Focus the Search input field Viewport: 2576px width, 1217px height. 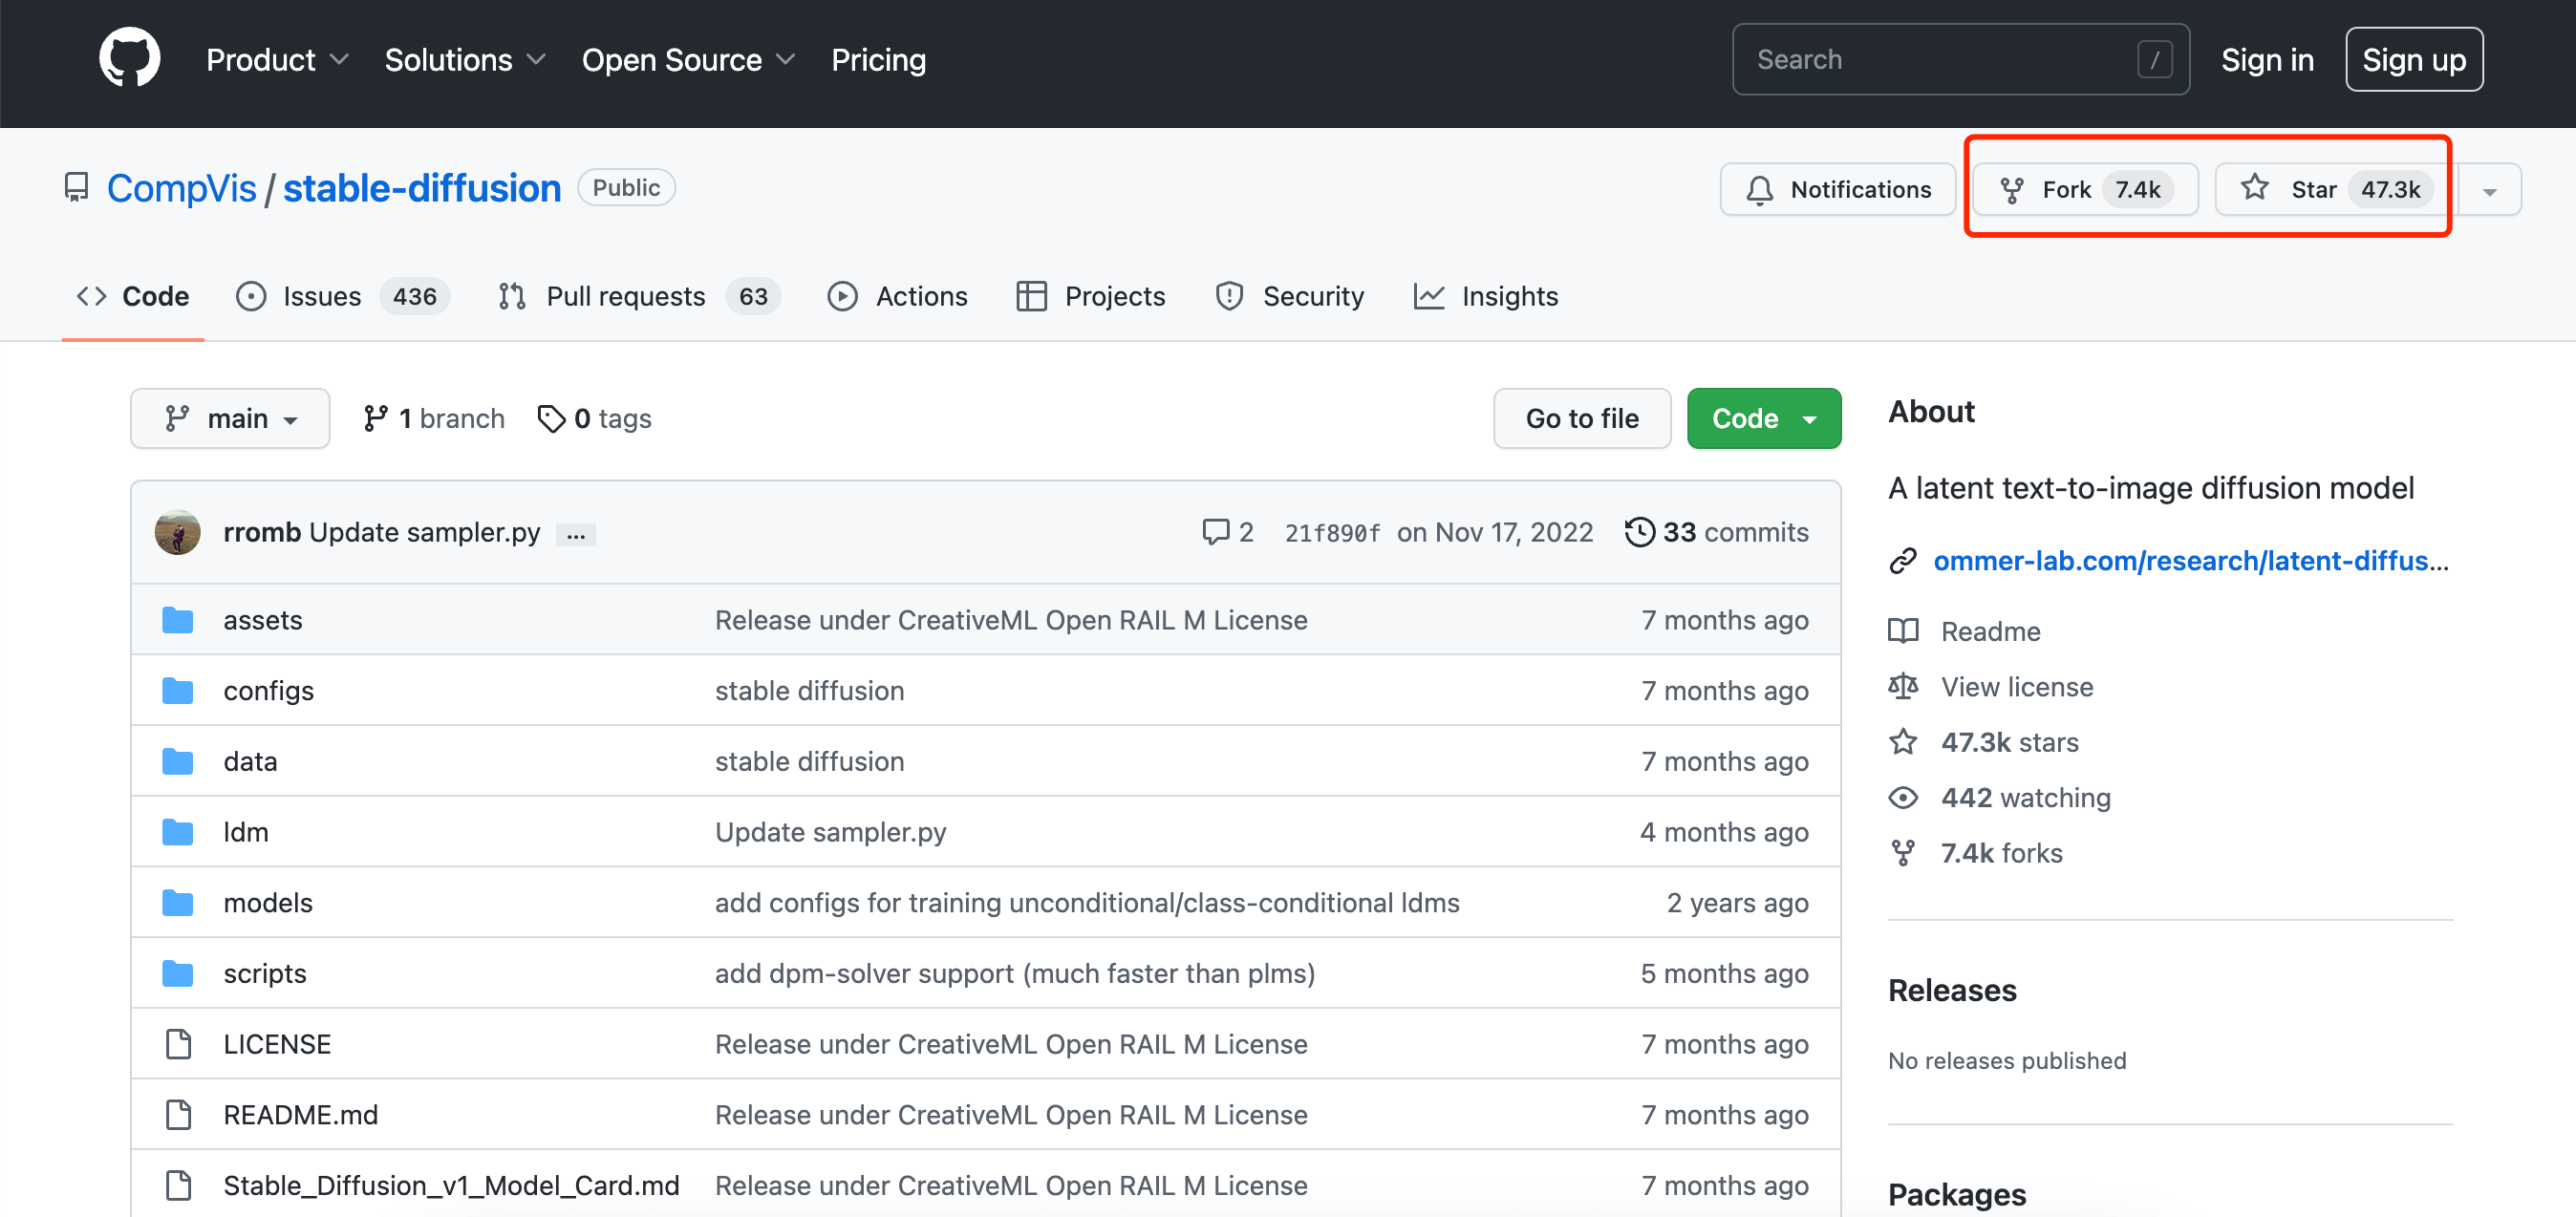click(1960, 59)
